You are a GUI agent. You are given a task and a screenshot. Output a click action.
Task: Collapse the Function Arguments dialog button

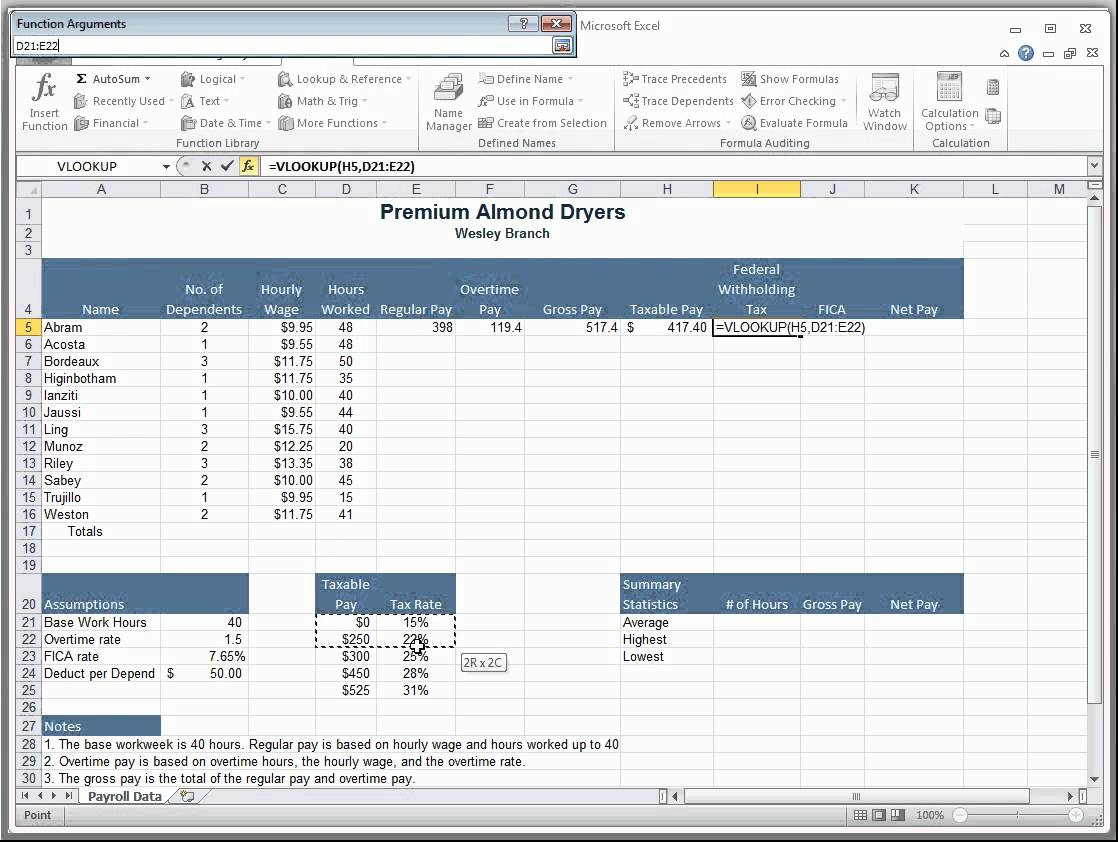(562, 46)
